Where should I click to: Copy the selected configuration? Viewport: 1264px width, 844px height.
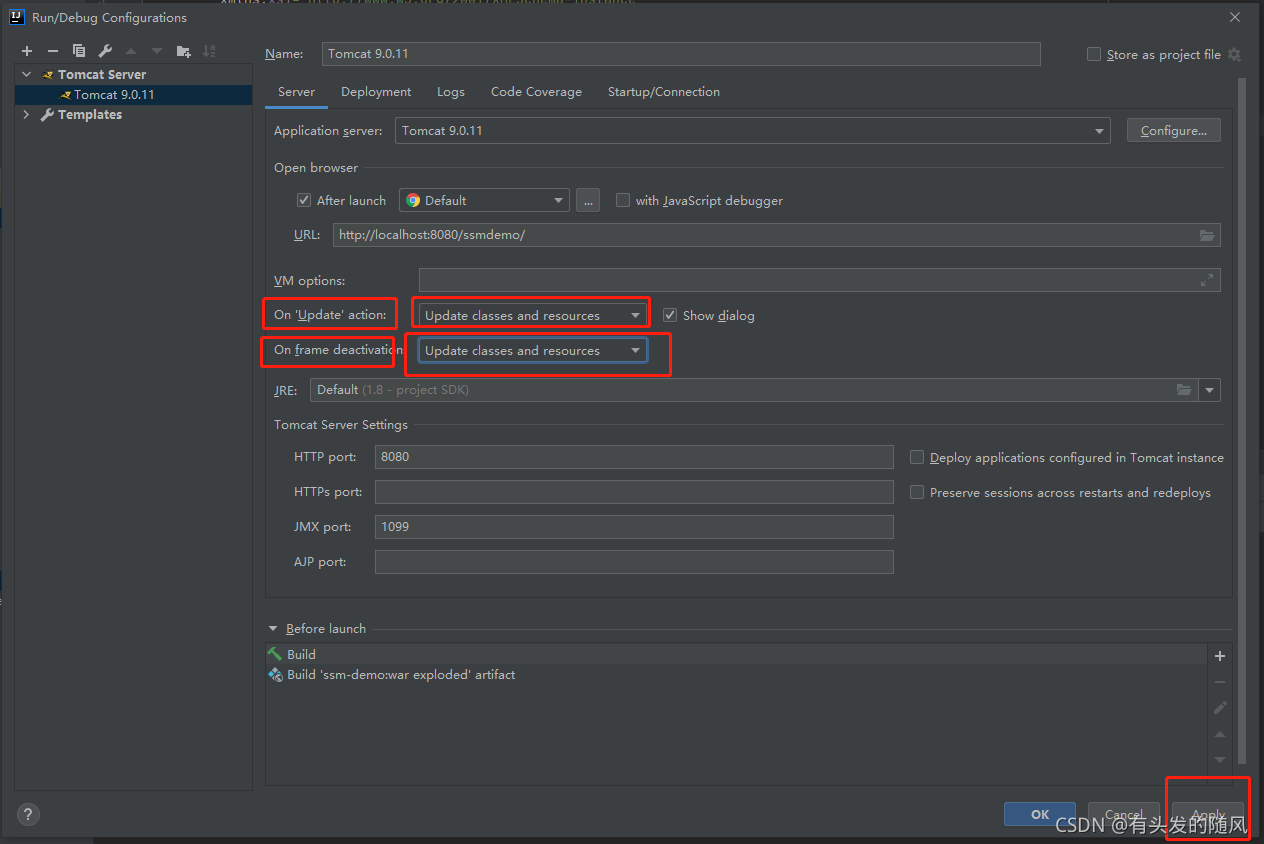coord(79,51)
